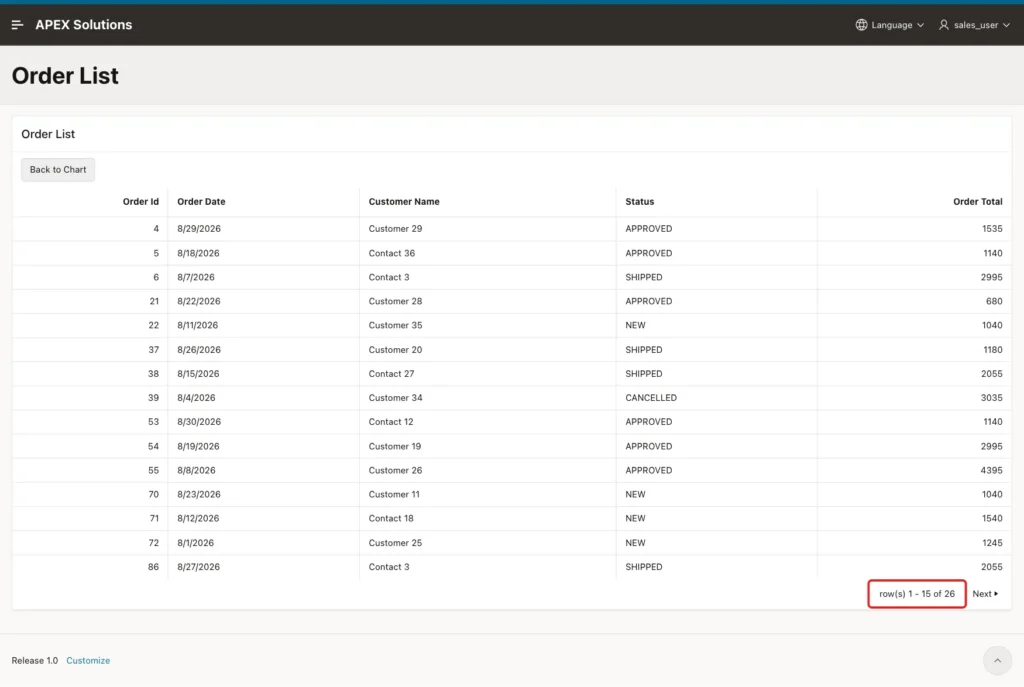Select the Customer 29 cell

395,229
